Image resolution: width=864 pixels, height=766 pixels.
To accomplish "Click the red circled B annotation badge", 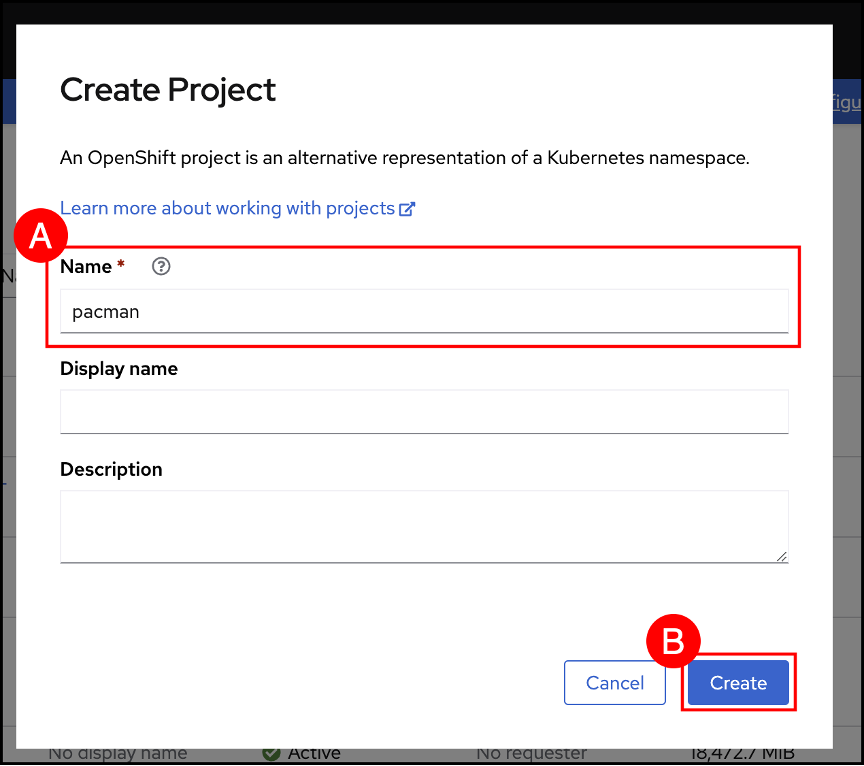I will click(674, 642).
